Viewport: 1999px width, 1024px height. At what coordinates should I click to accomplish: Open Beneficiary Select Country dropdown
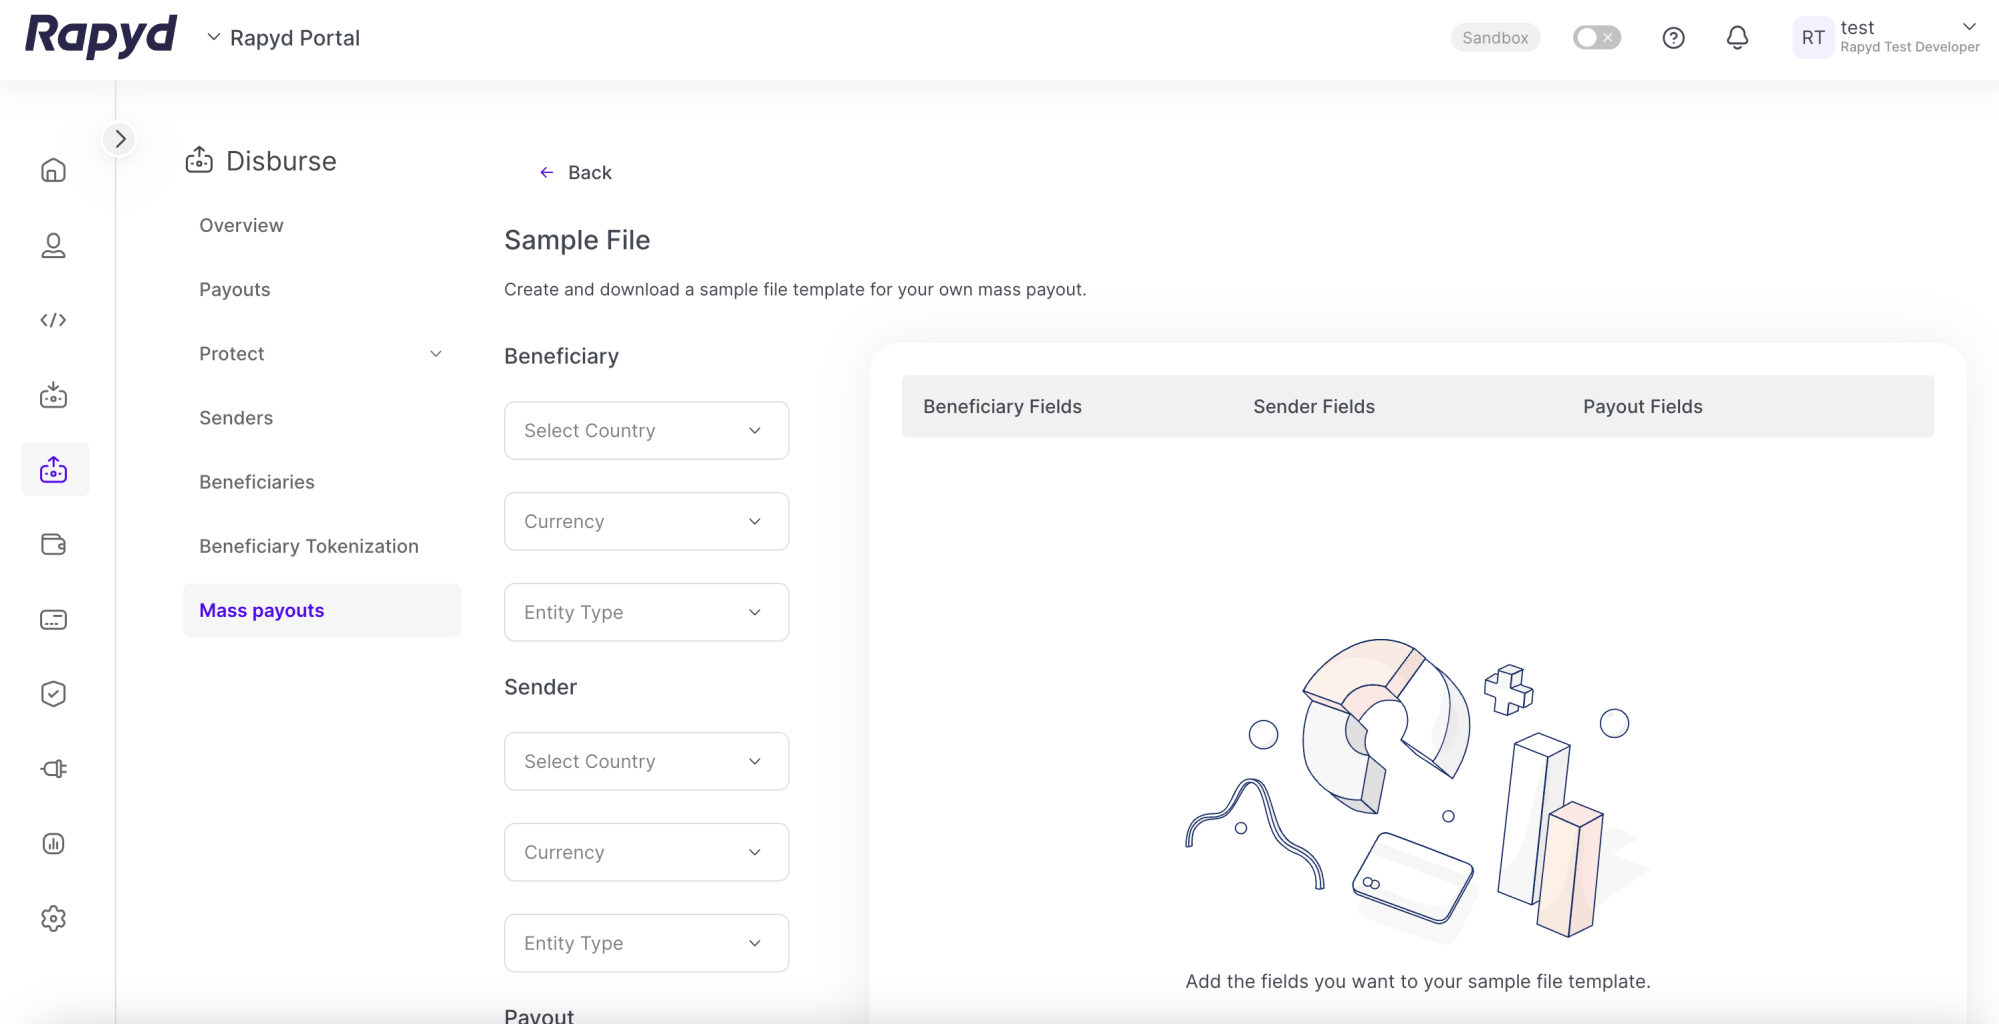click(x=646, y=430)
